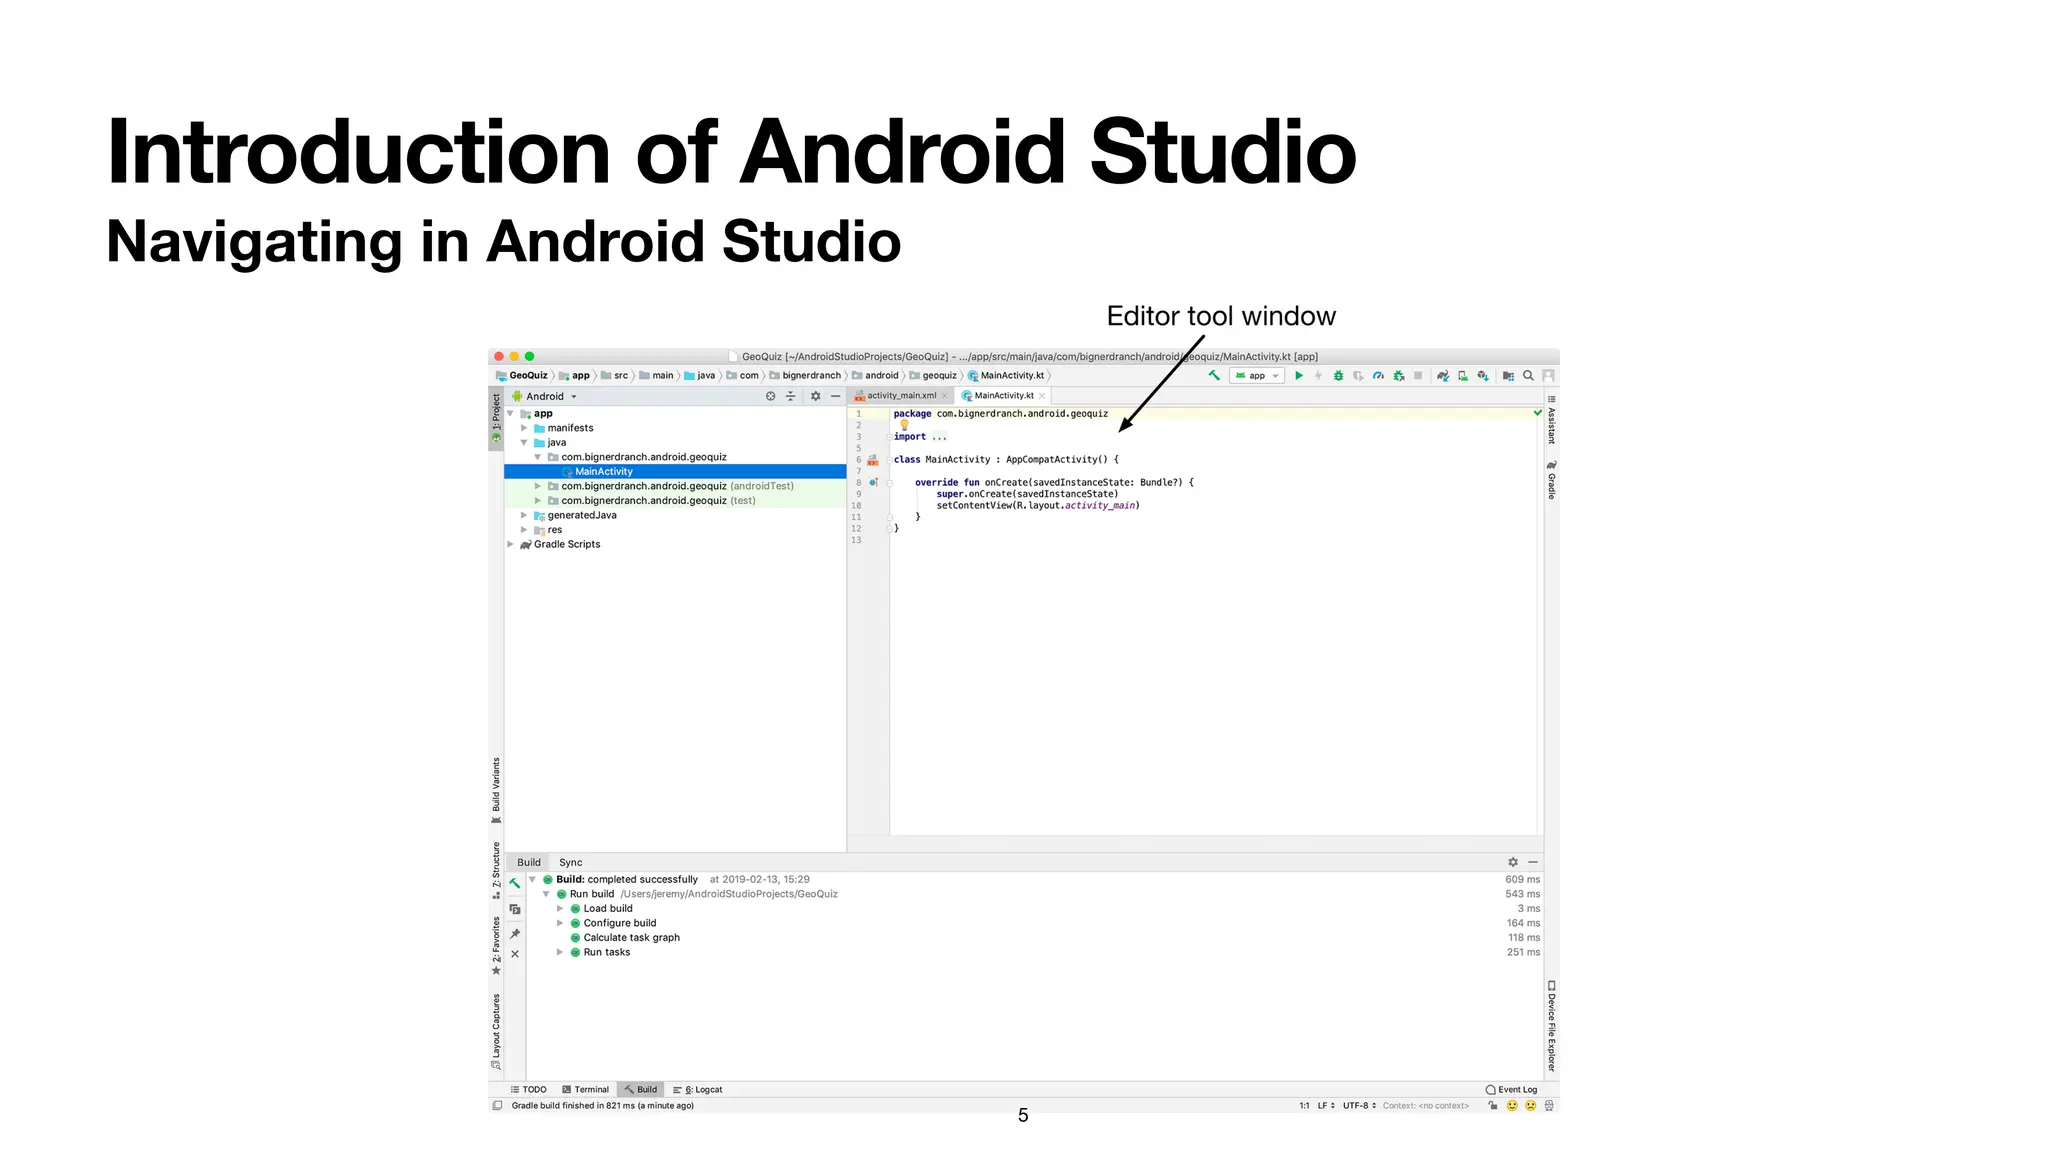This screenshot has height=1152, width=2048.
Task: Run the app with green play button
Action: [1299, 376]
